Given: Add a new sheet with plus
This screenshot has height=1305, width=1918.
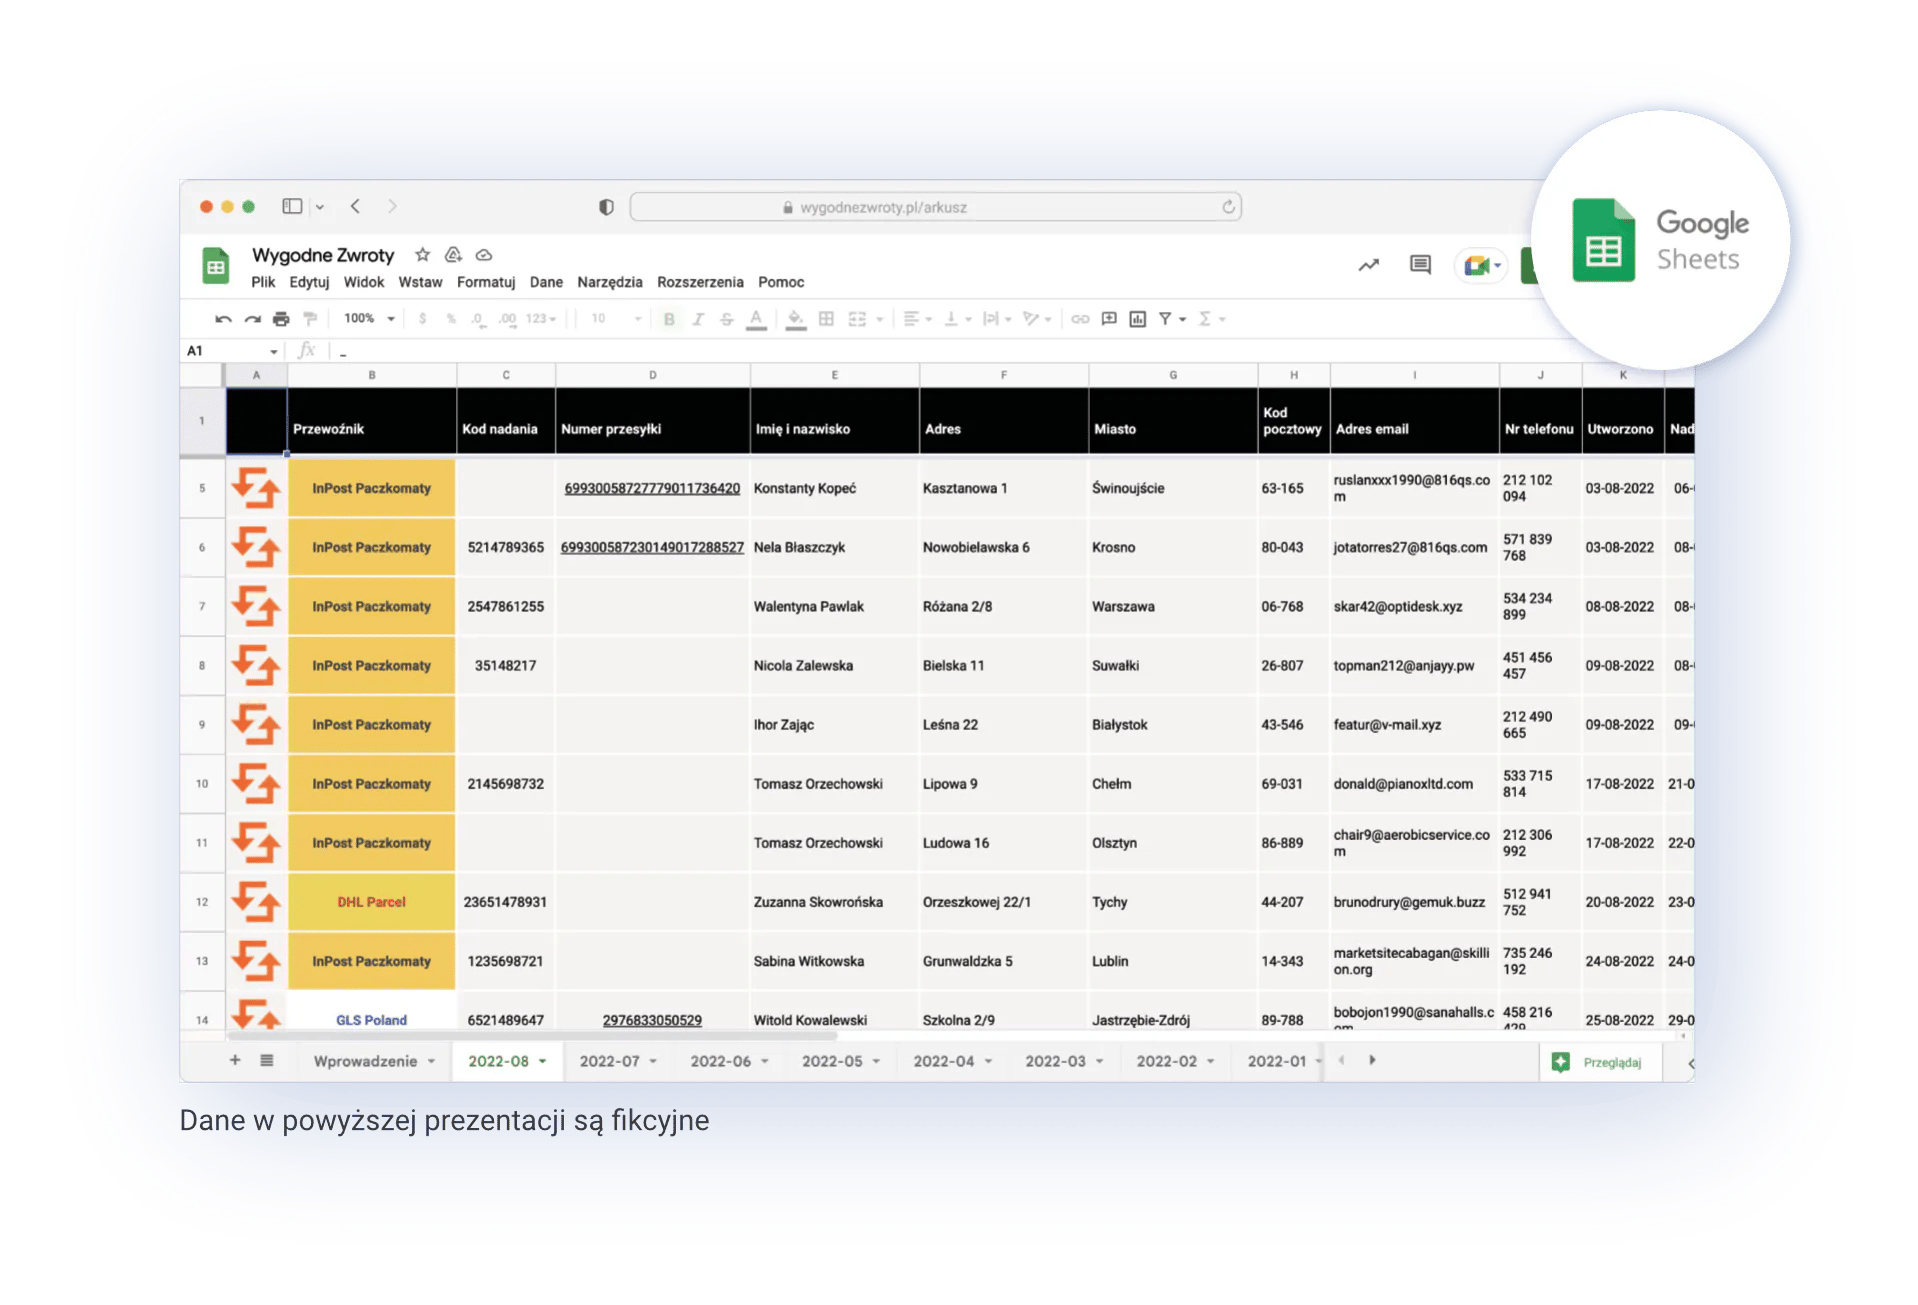Looking at the screenshot, I should pyautogui.click(x=235, y=1060).
